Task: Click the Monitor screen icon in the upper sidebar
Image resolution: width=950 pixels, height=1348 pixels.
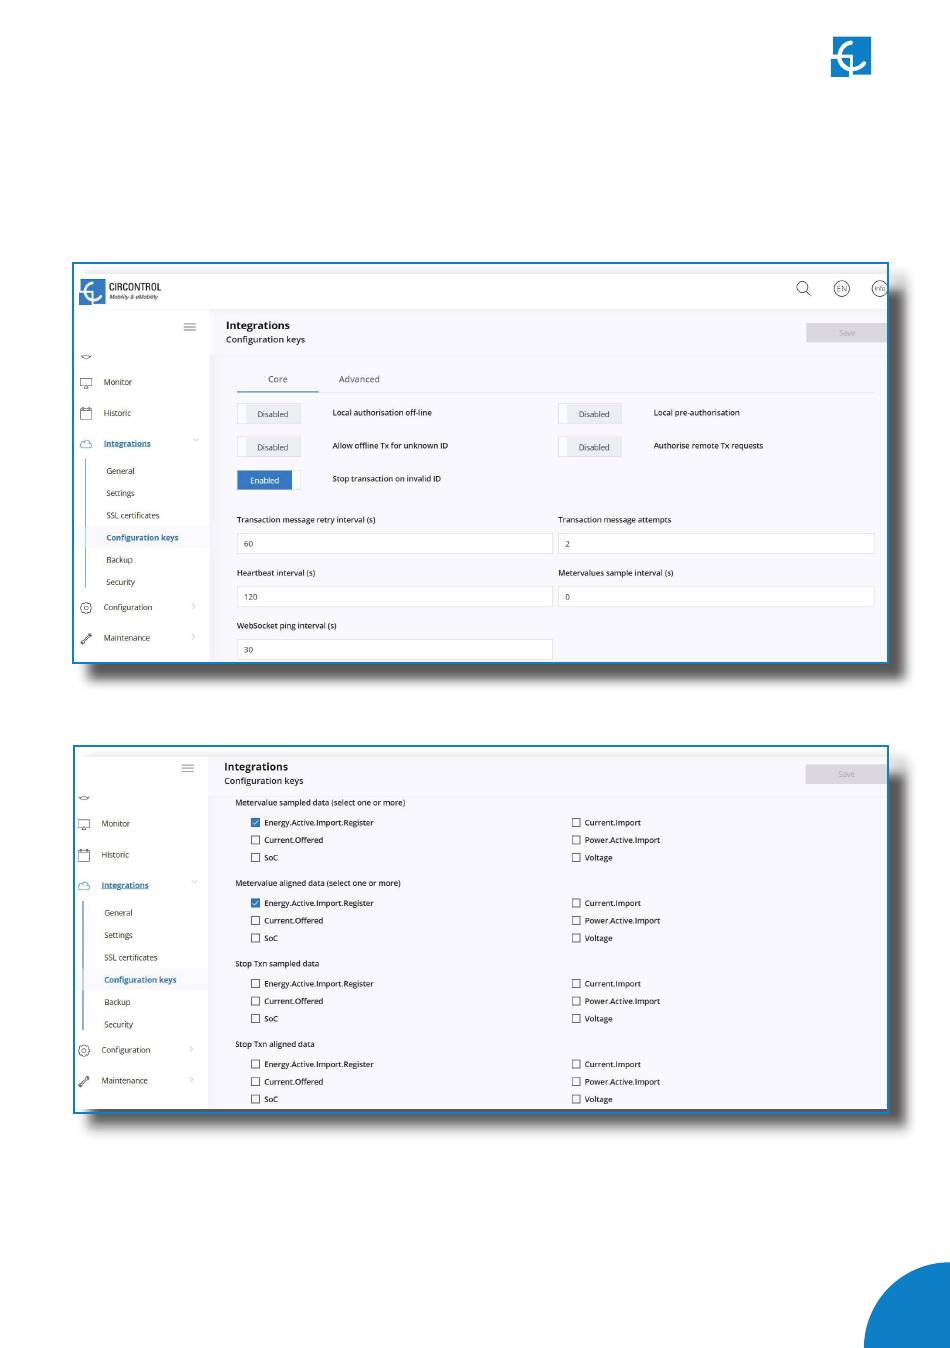Action: 86,383
